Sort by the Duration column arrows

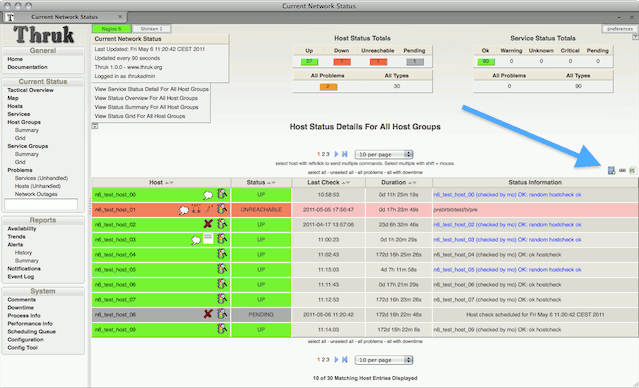click(412, 183)
